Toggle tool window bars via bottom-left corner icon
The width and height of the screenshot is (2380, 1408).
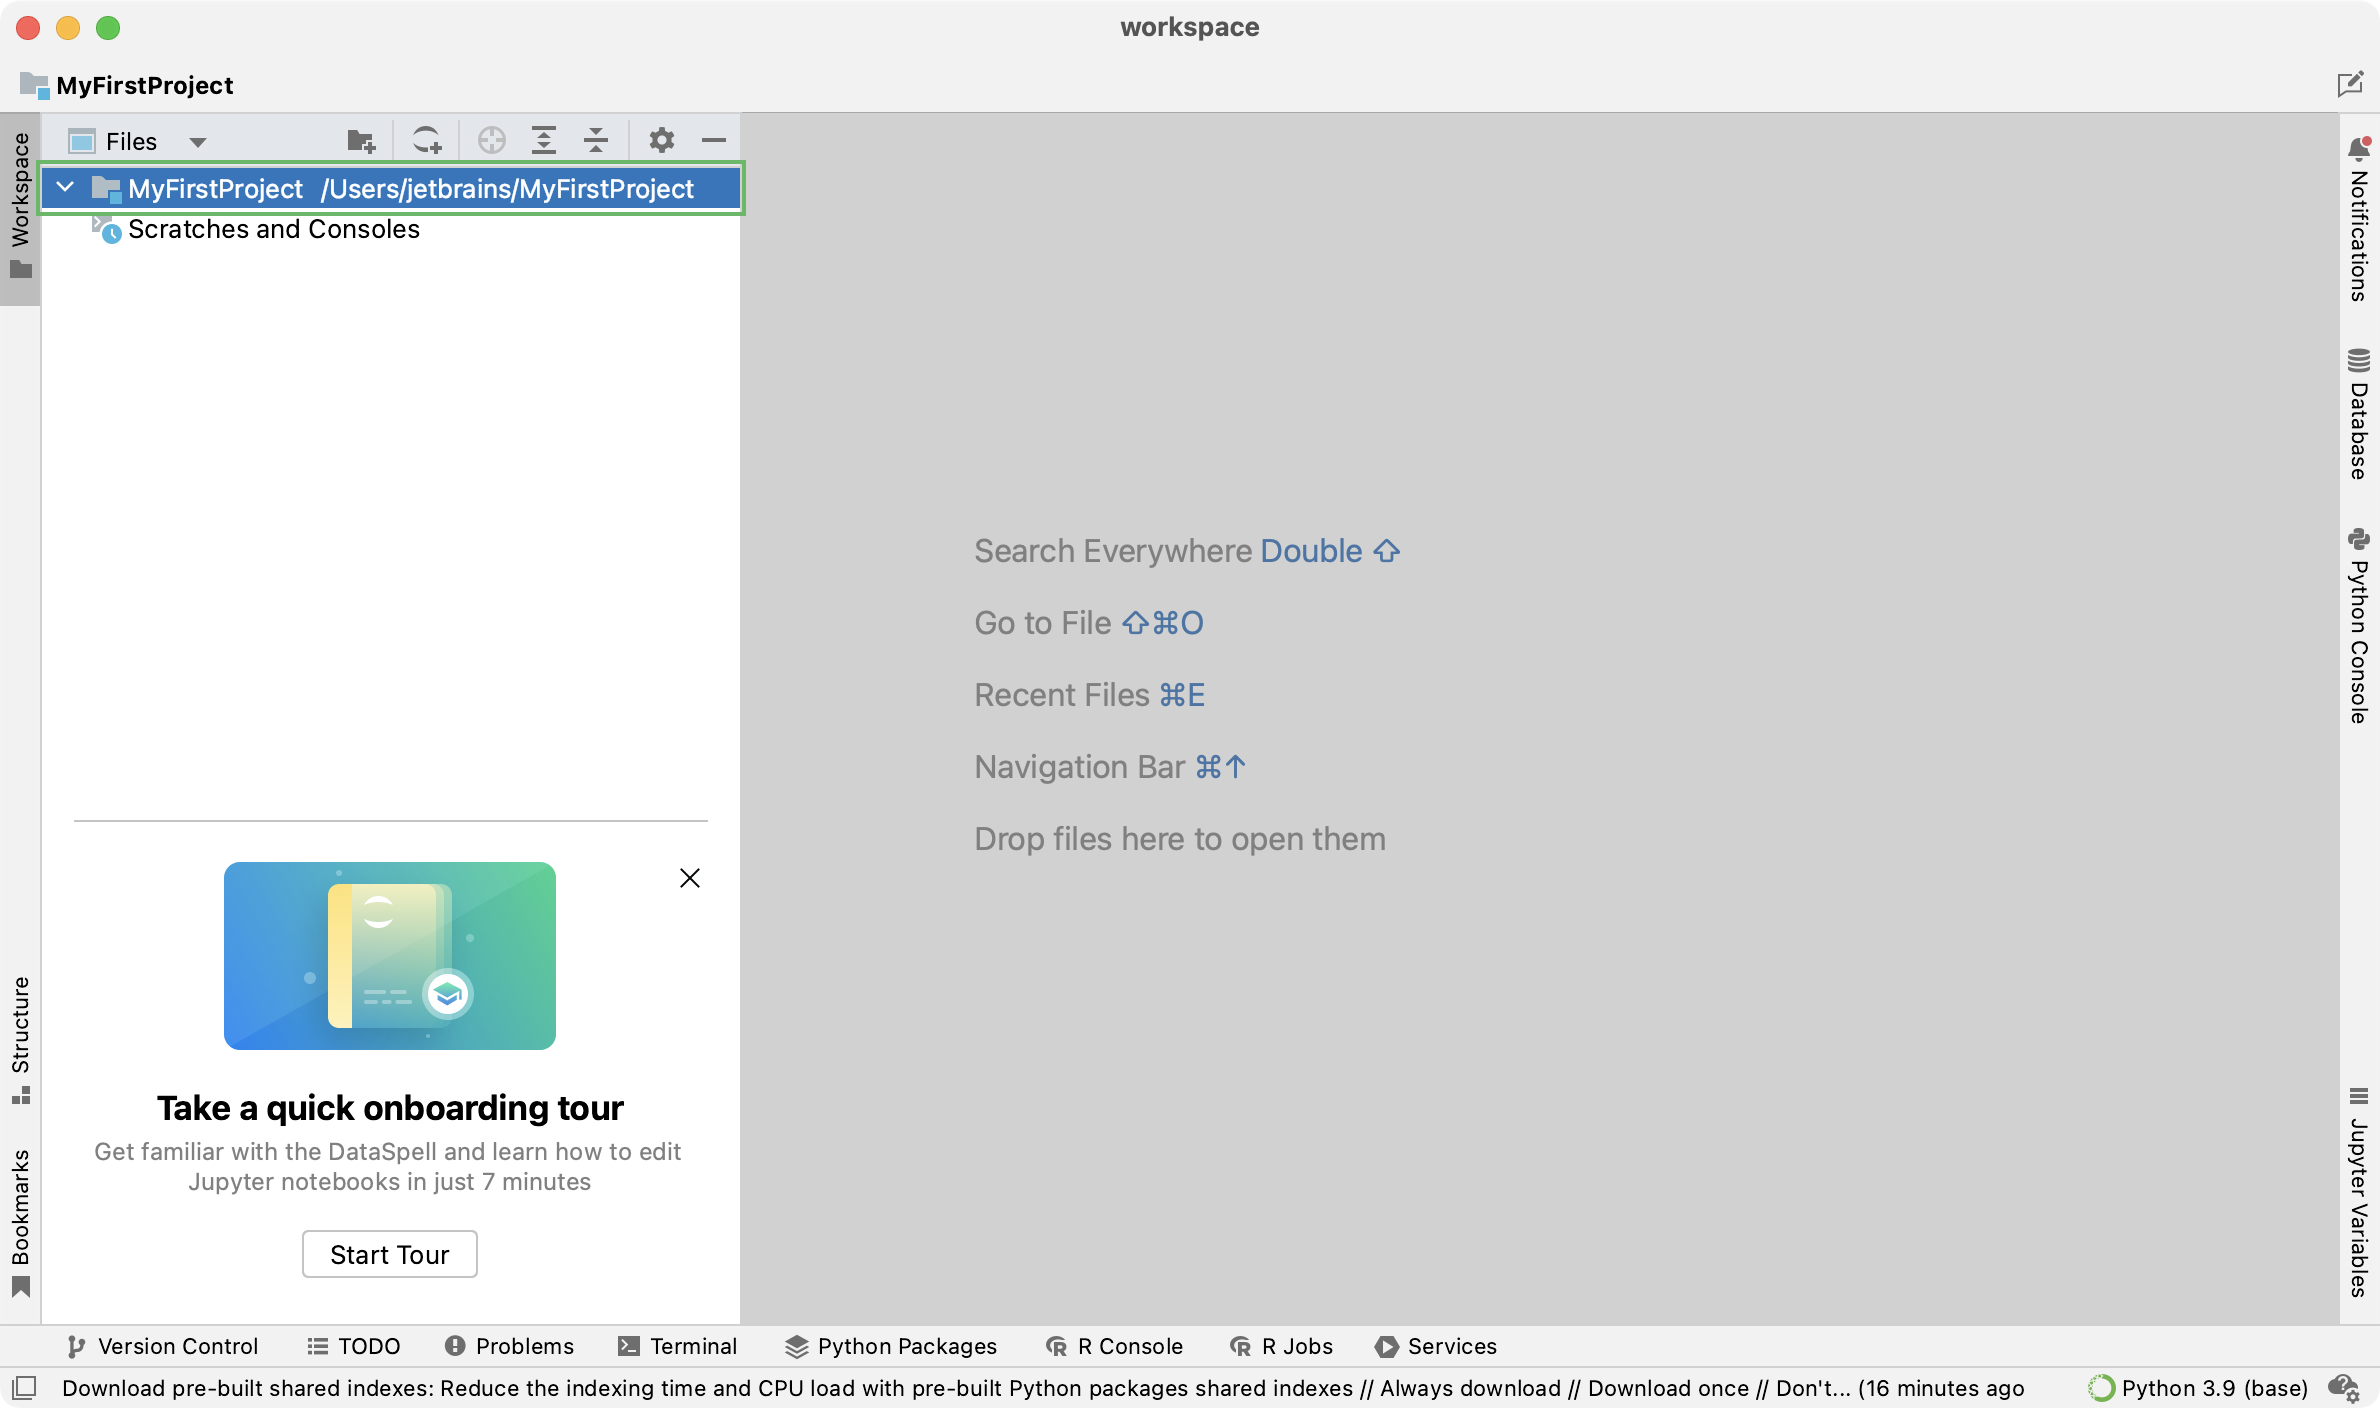pos(24,1388)
